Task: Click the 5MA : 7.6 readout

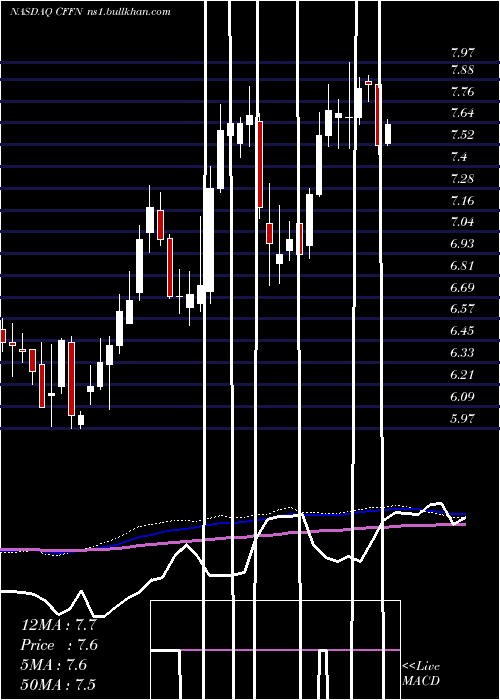Action: [x=54, y=665]
